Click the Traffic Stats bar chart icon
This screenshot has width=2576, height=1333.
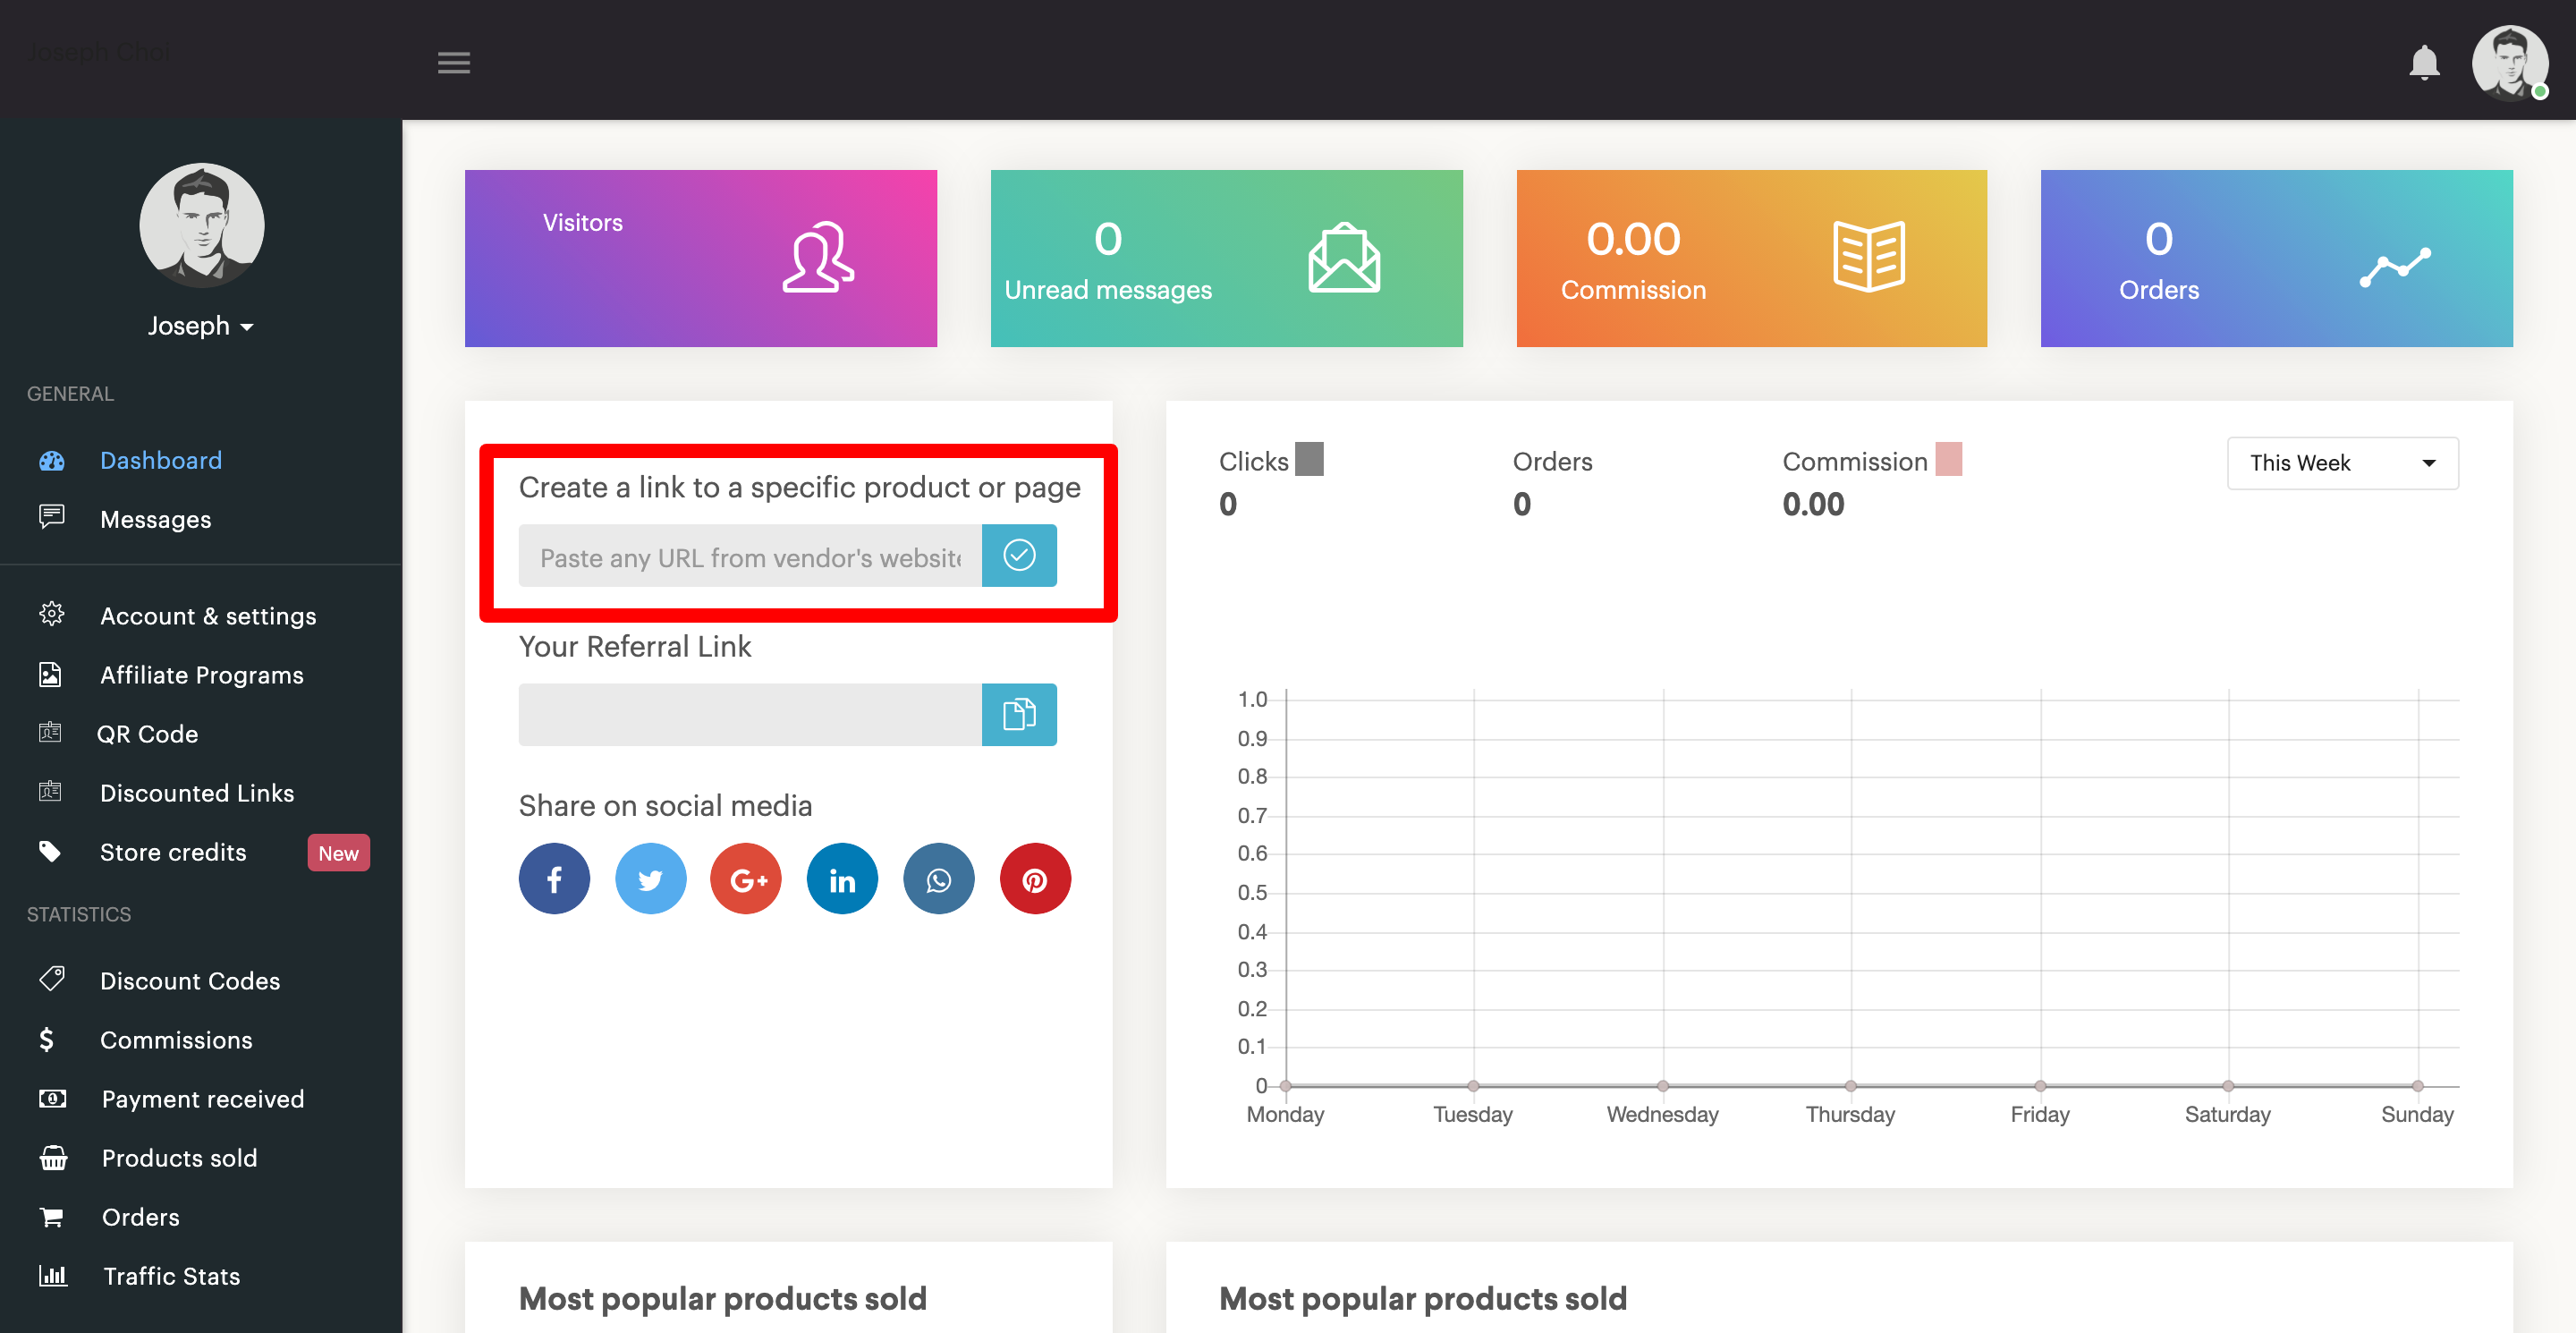[x=53, y=1275]
